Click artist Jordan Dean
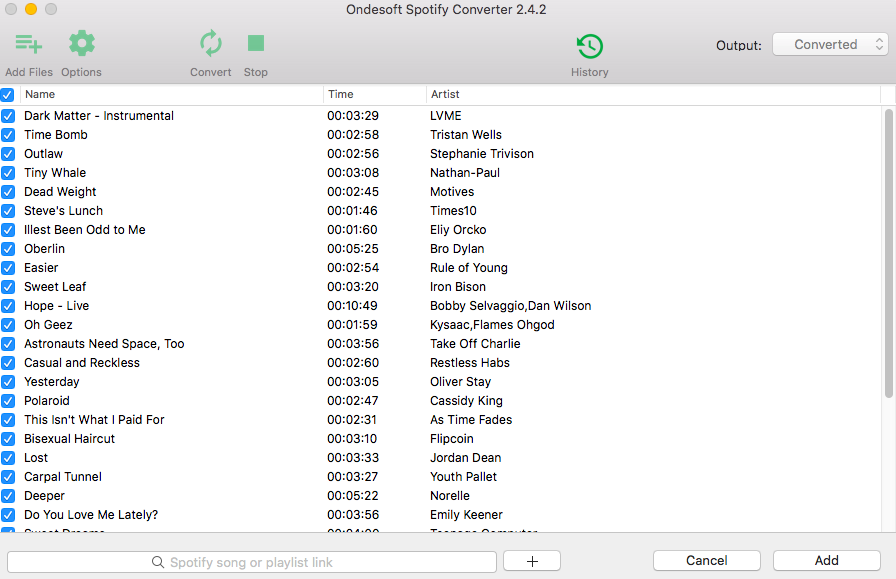 click(x=466, y=458)
